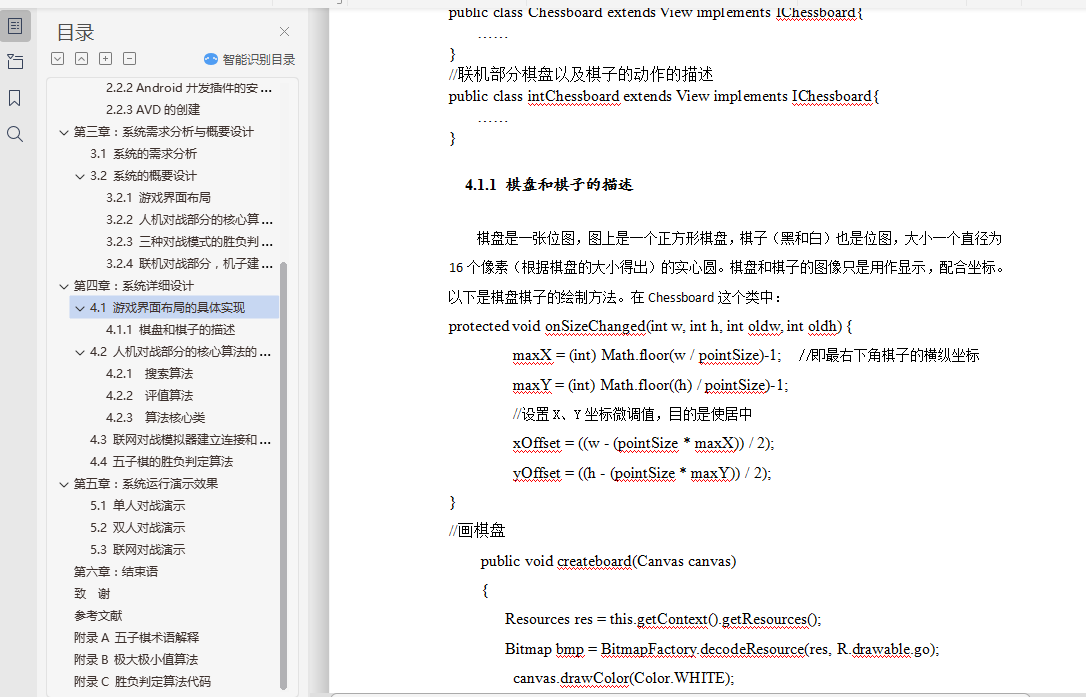Click the //画棋盘 comment line

coord(477,531)
